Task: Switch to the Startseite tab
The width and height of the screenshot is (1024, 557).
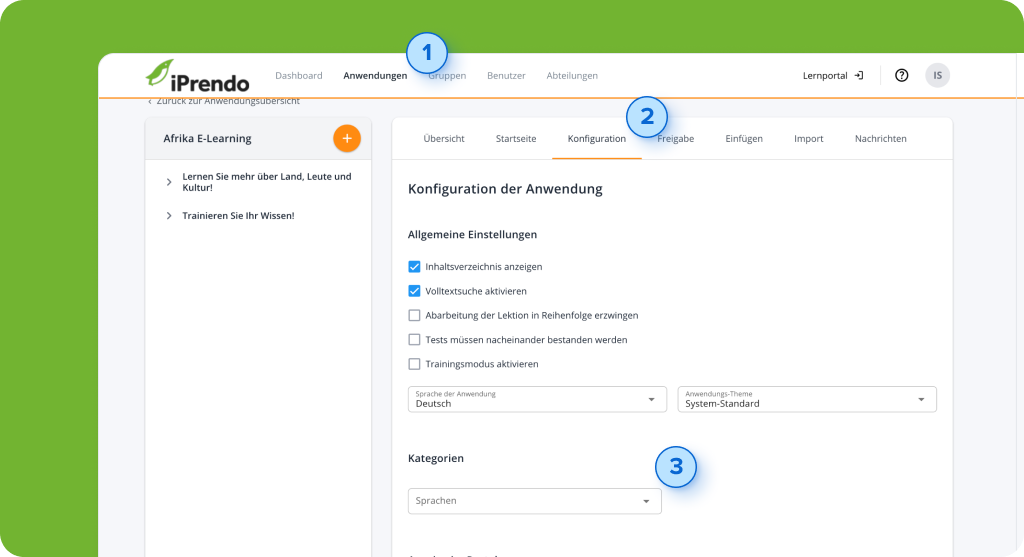Action: point(515,139)
